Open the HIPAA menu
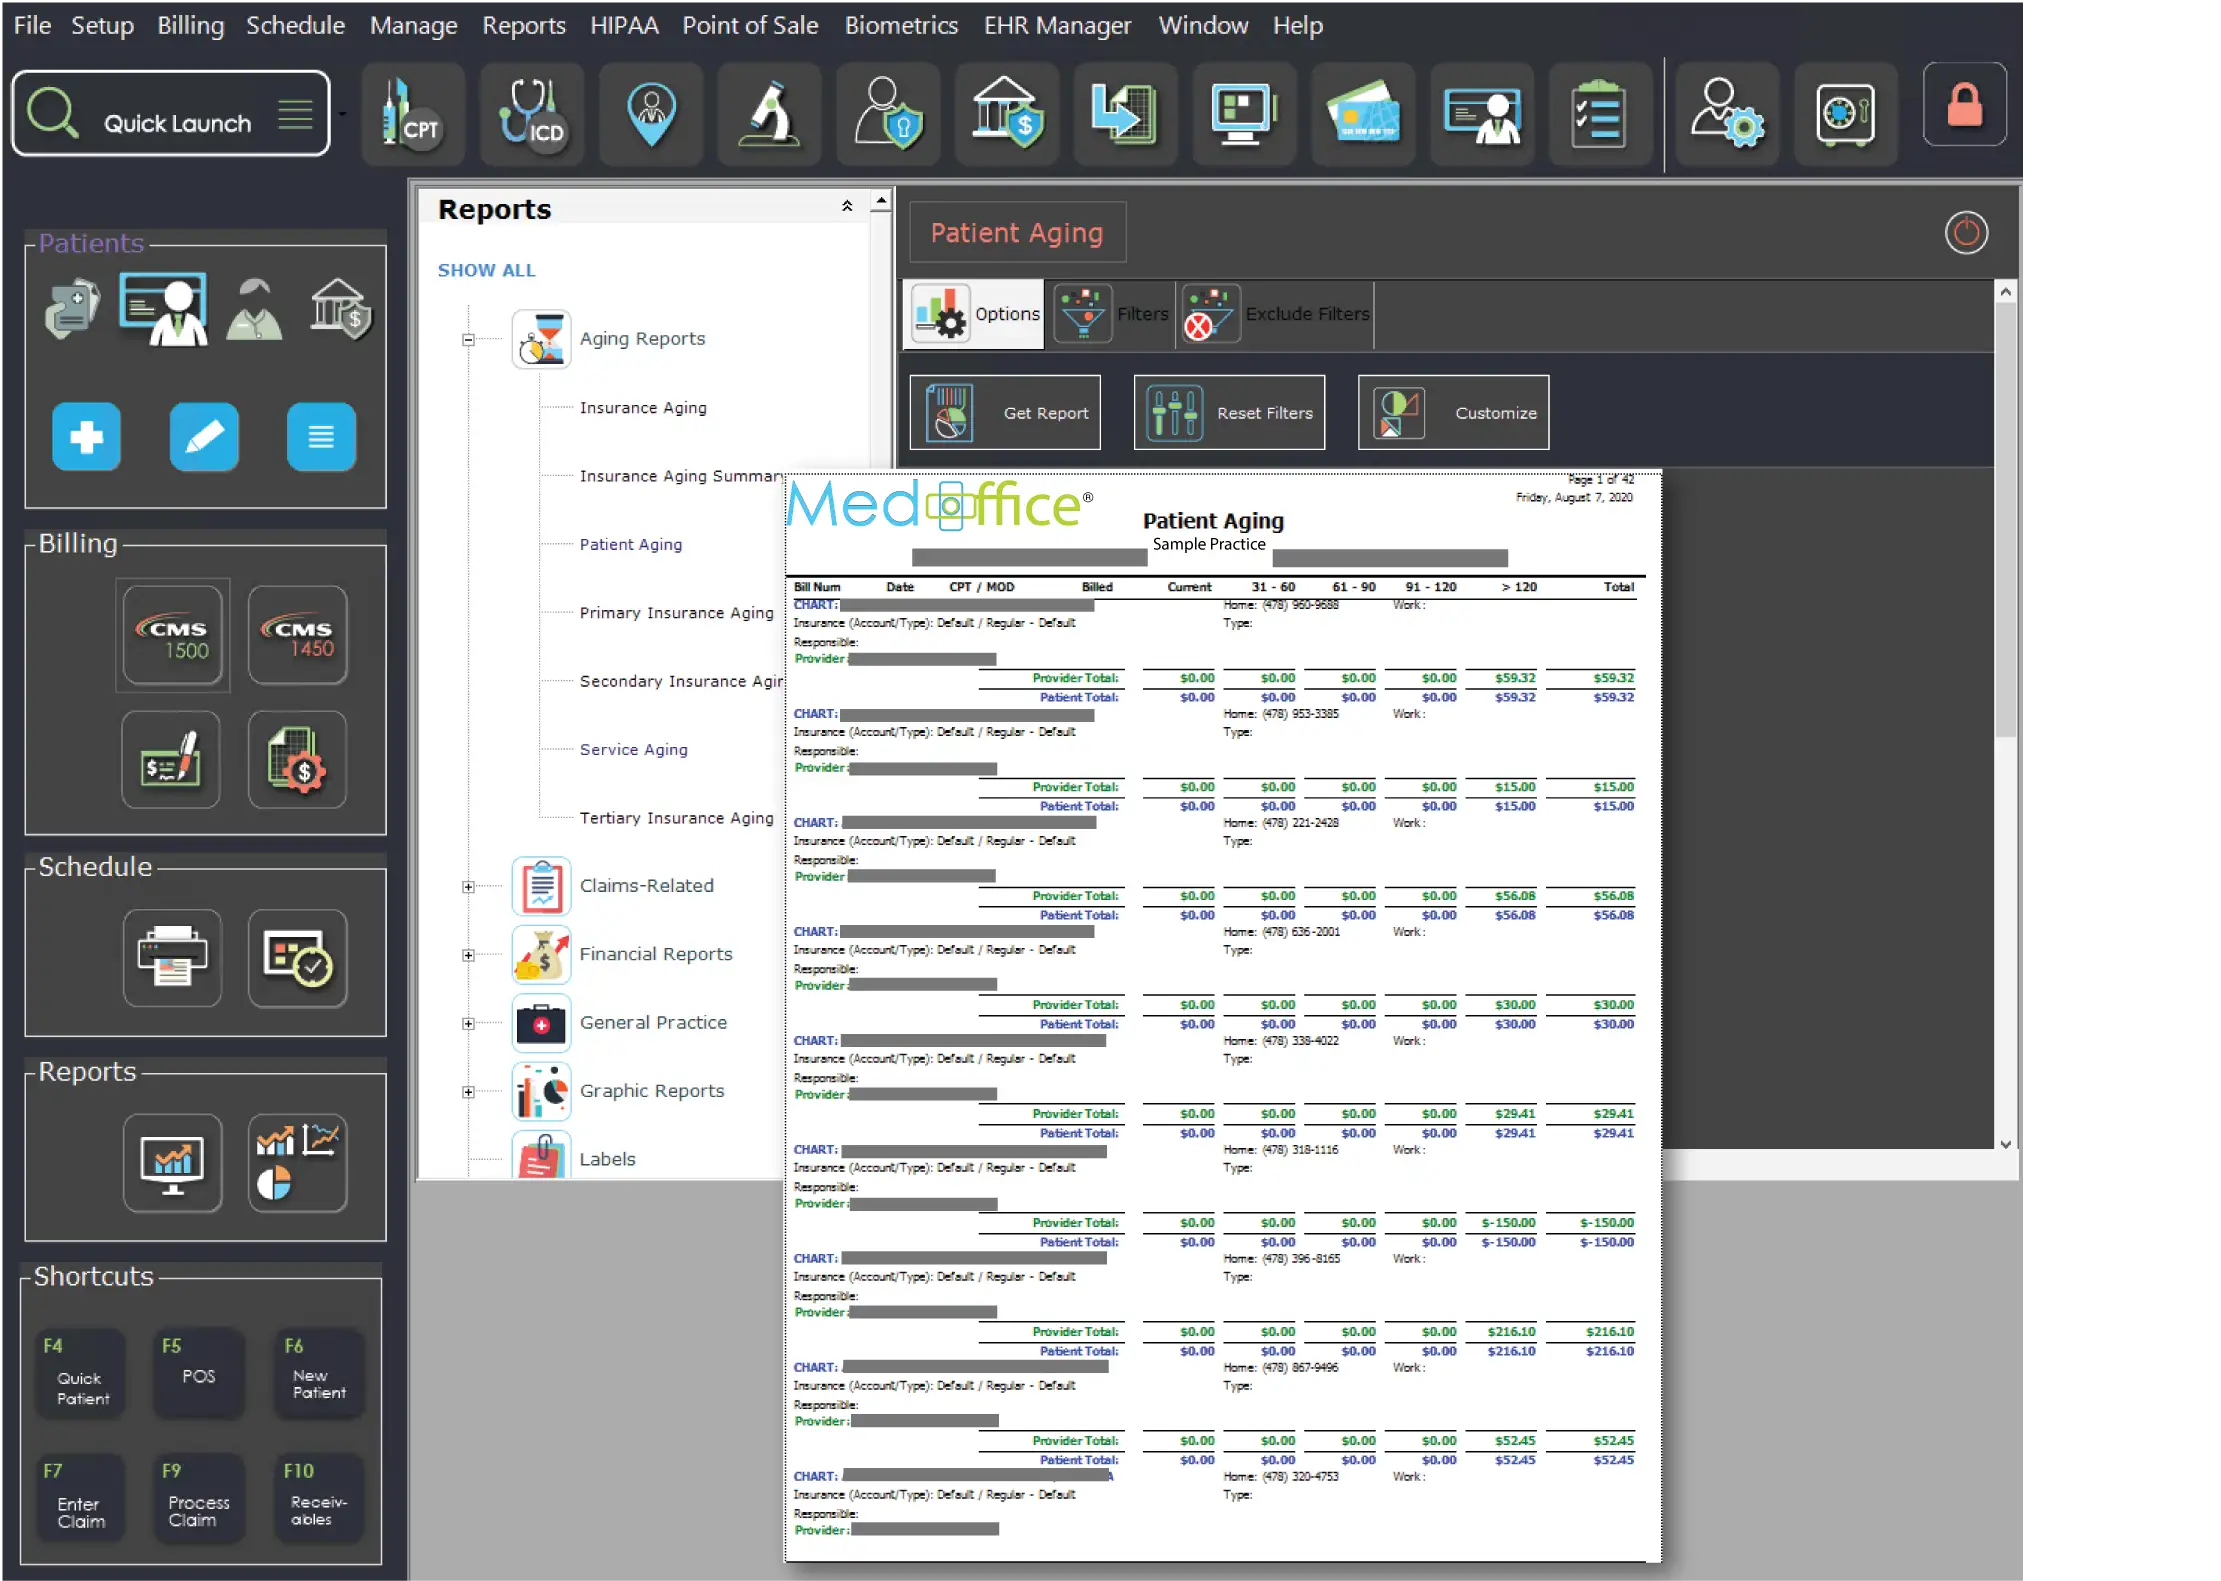2221x1581 pixels. tap(624, 25)
